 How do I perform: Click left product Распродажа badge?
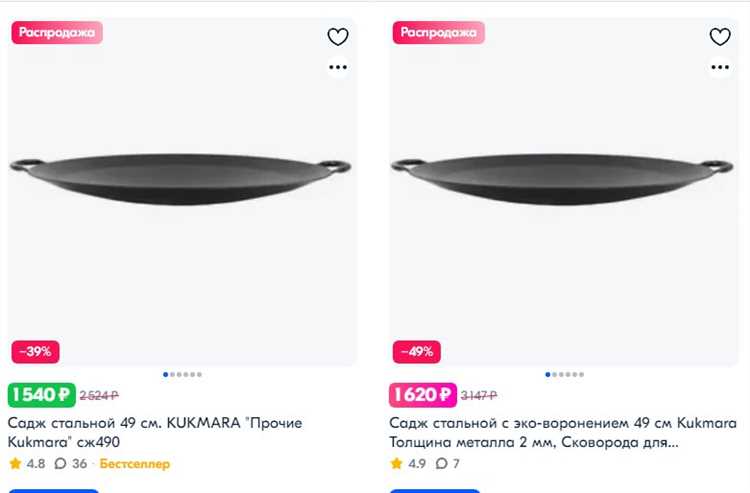coord(57,33)
